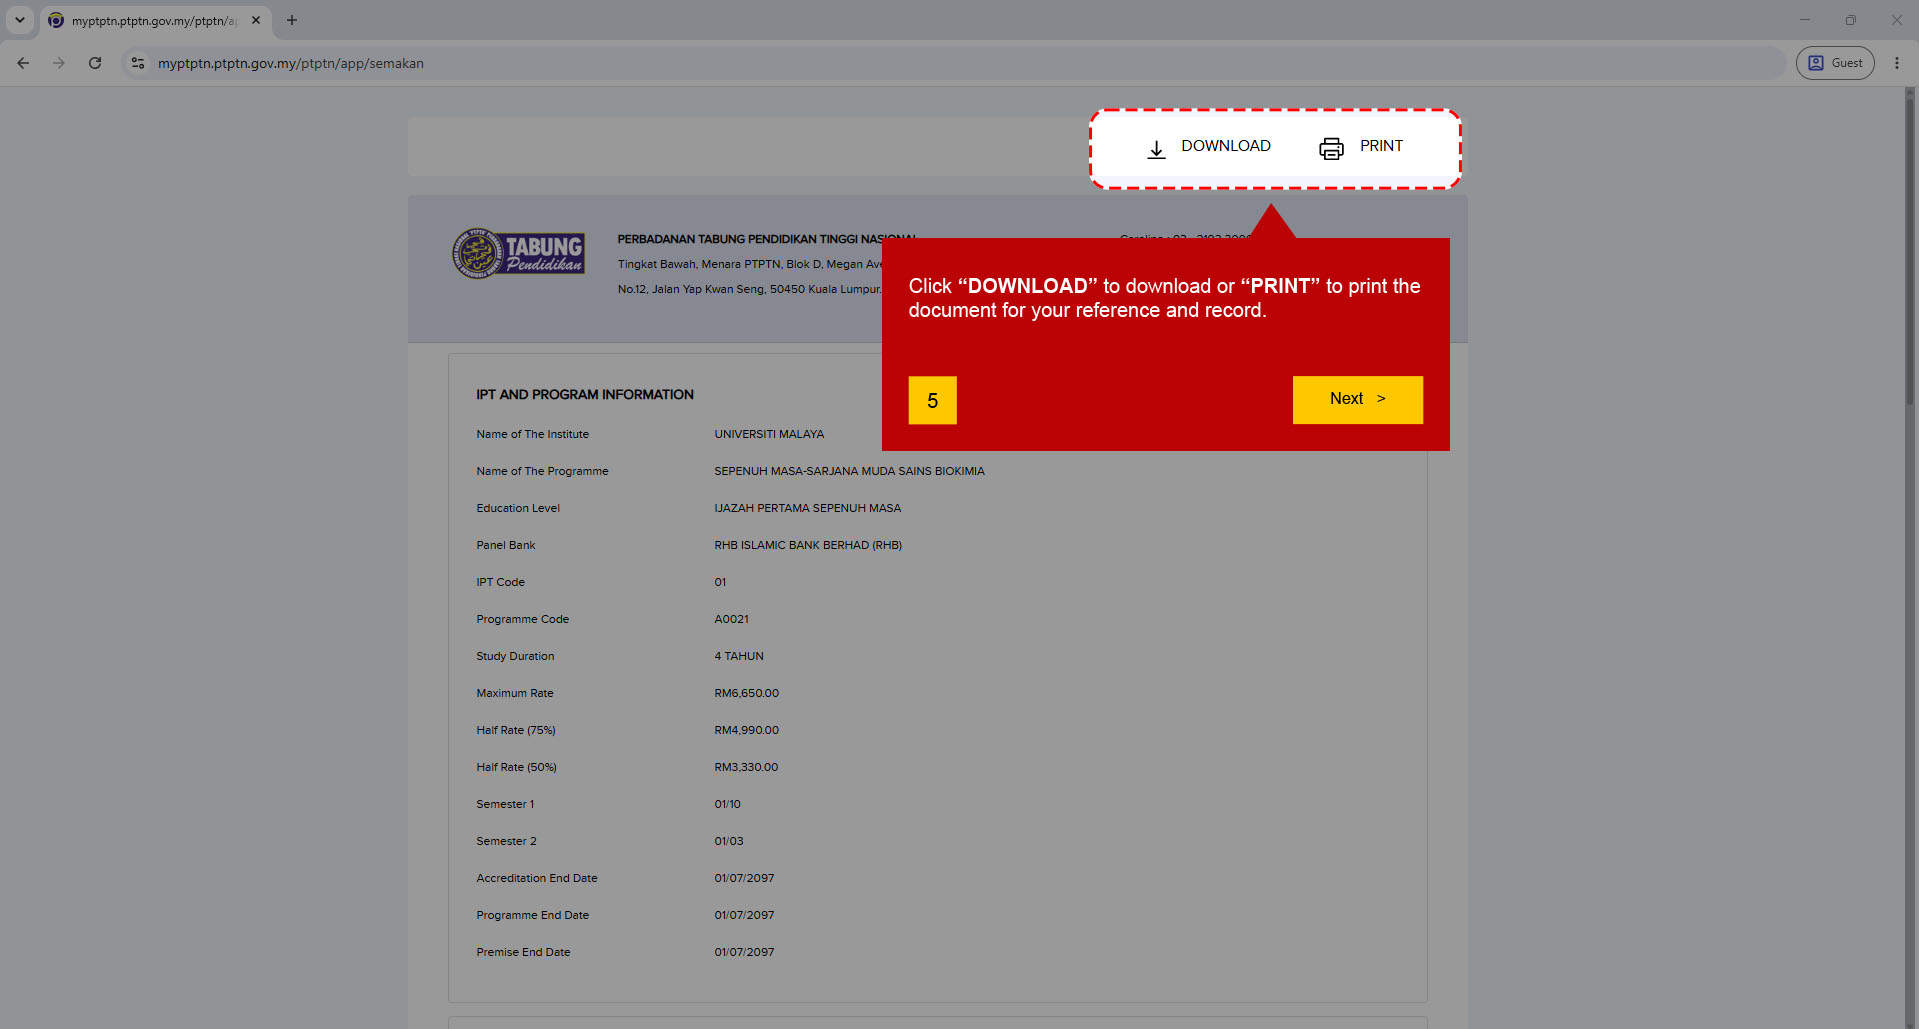Minimize the browser window
1919x1029 pixels.
(1805, 20)
